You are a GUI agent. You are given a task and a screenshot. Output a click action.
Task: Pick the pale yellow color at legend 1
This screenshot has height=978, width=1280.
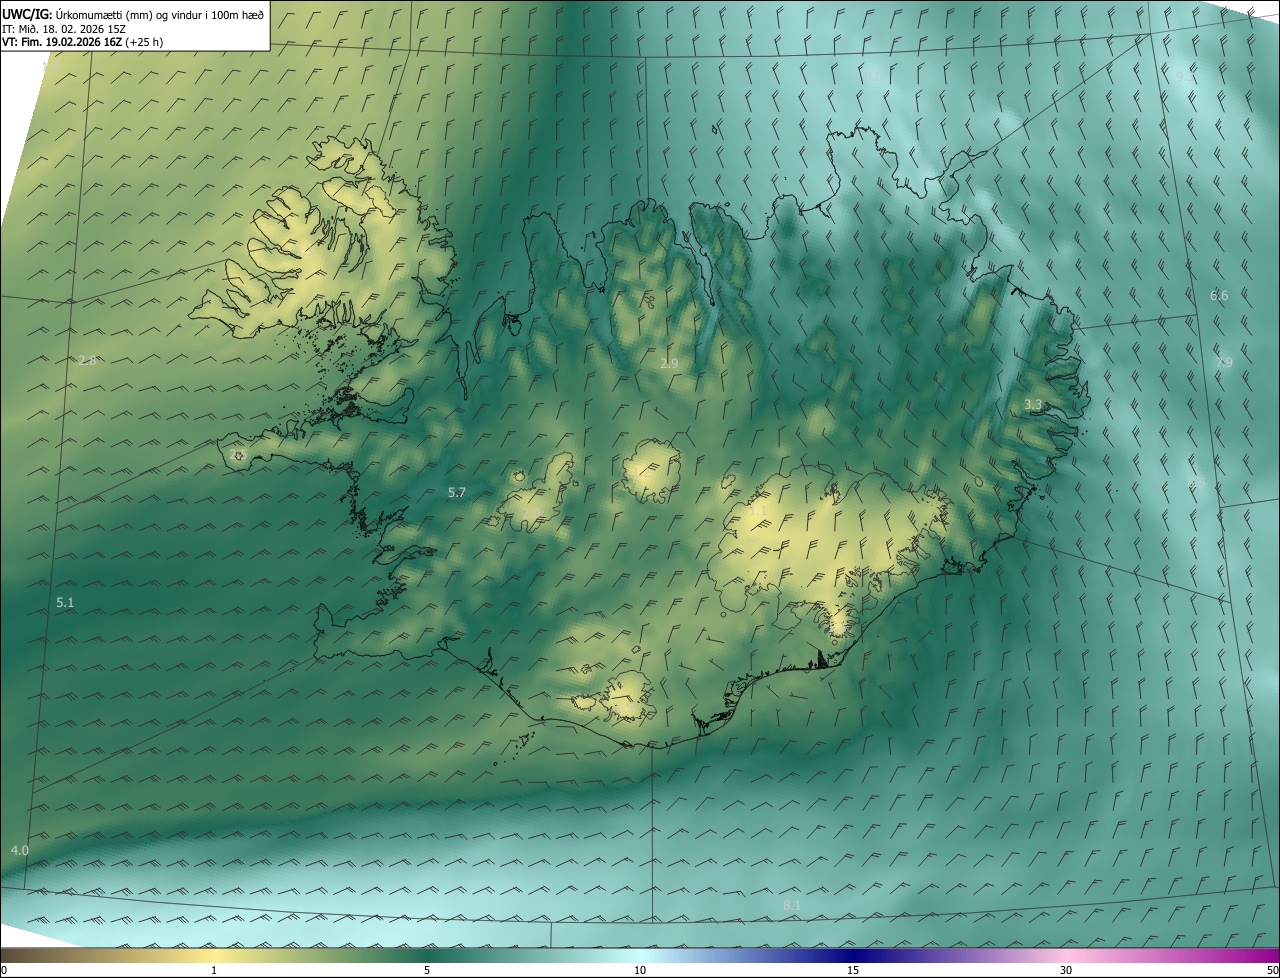click(214, 955)
